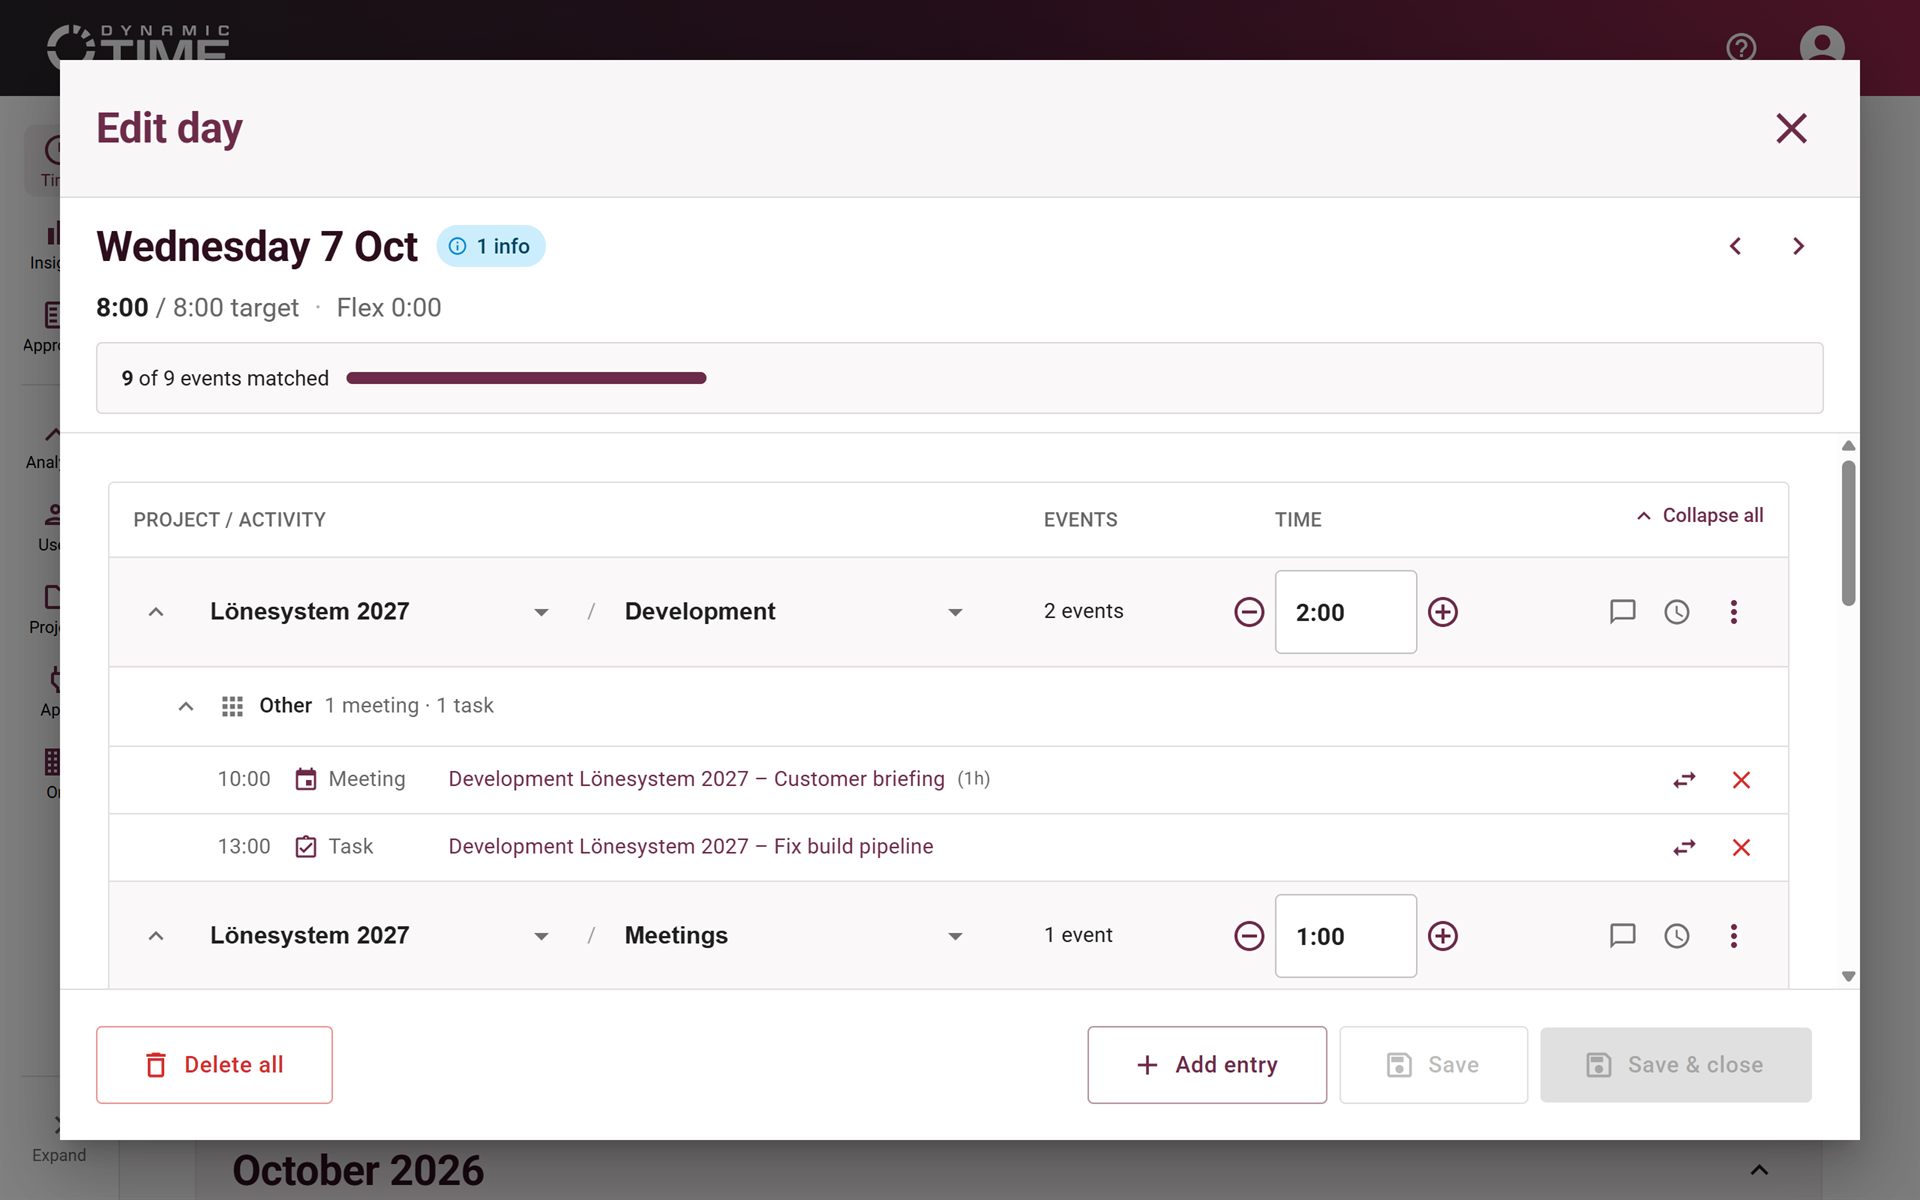Open the 1 info badge
Viewport: 1920px width, 1200px height.
pos(490,246)
